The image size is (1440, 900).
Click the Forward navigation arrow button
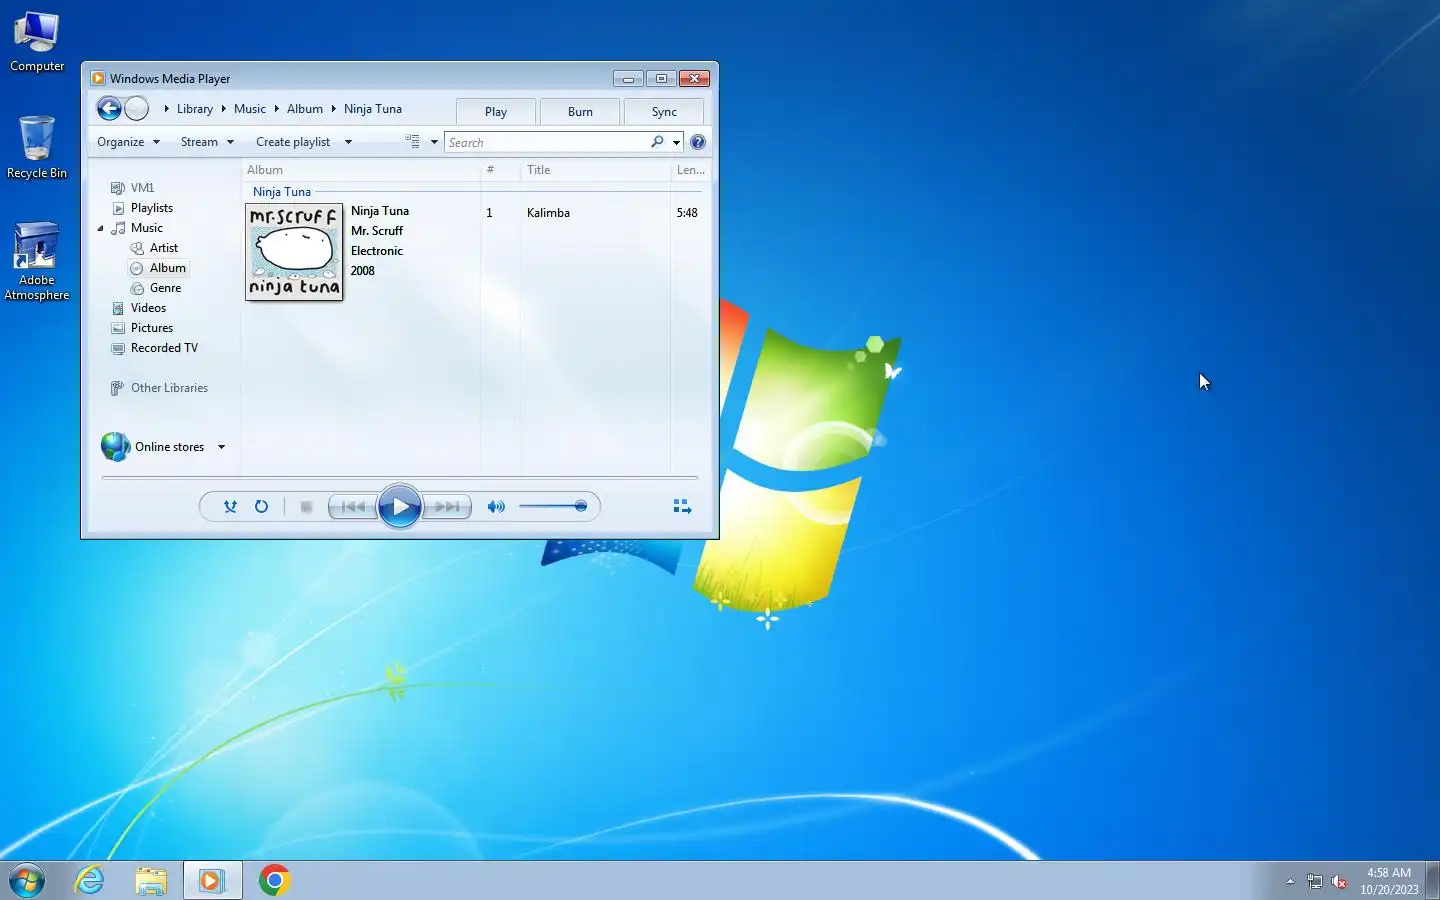[137, 108]
